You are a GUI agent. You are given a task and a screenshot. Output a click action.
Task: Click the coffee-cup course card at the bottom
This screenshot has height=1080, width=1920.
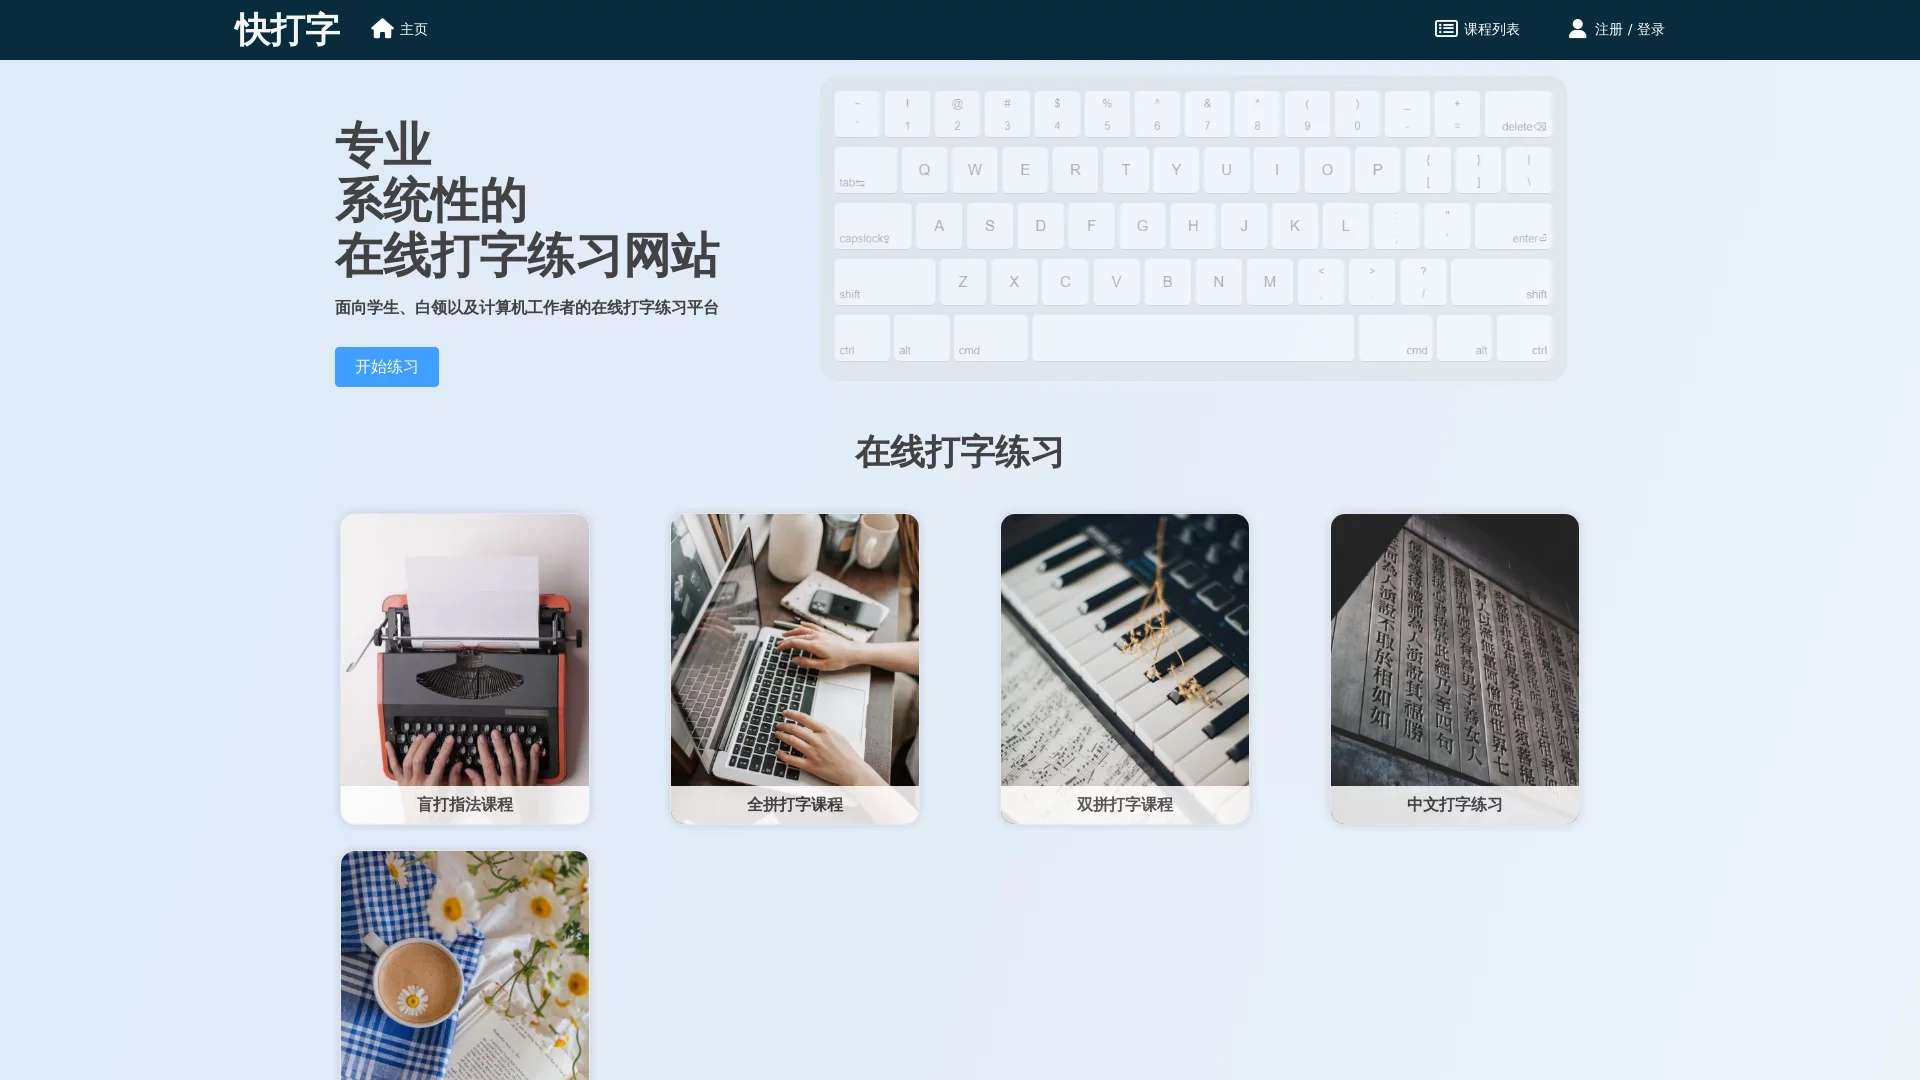pos(463,965)
